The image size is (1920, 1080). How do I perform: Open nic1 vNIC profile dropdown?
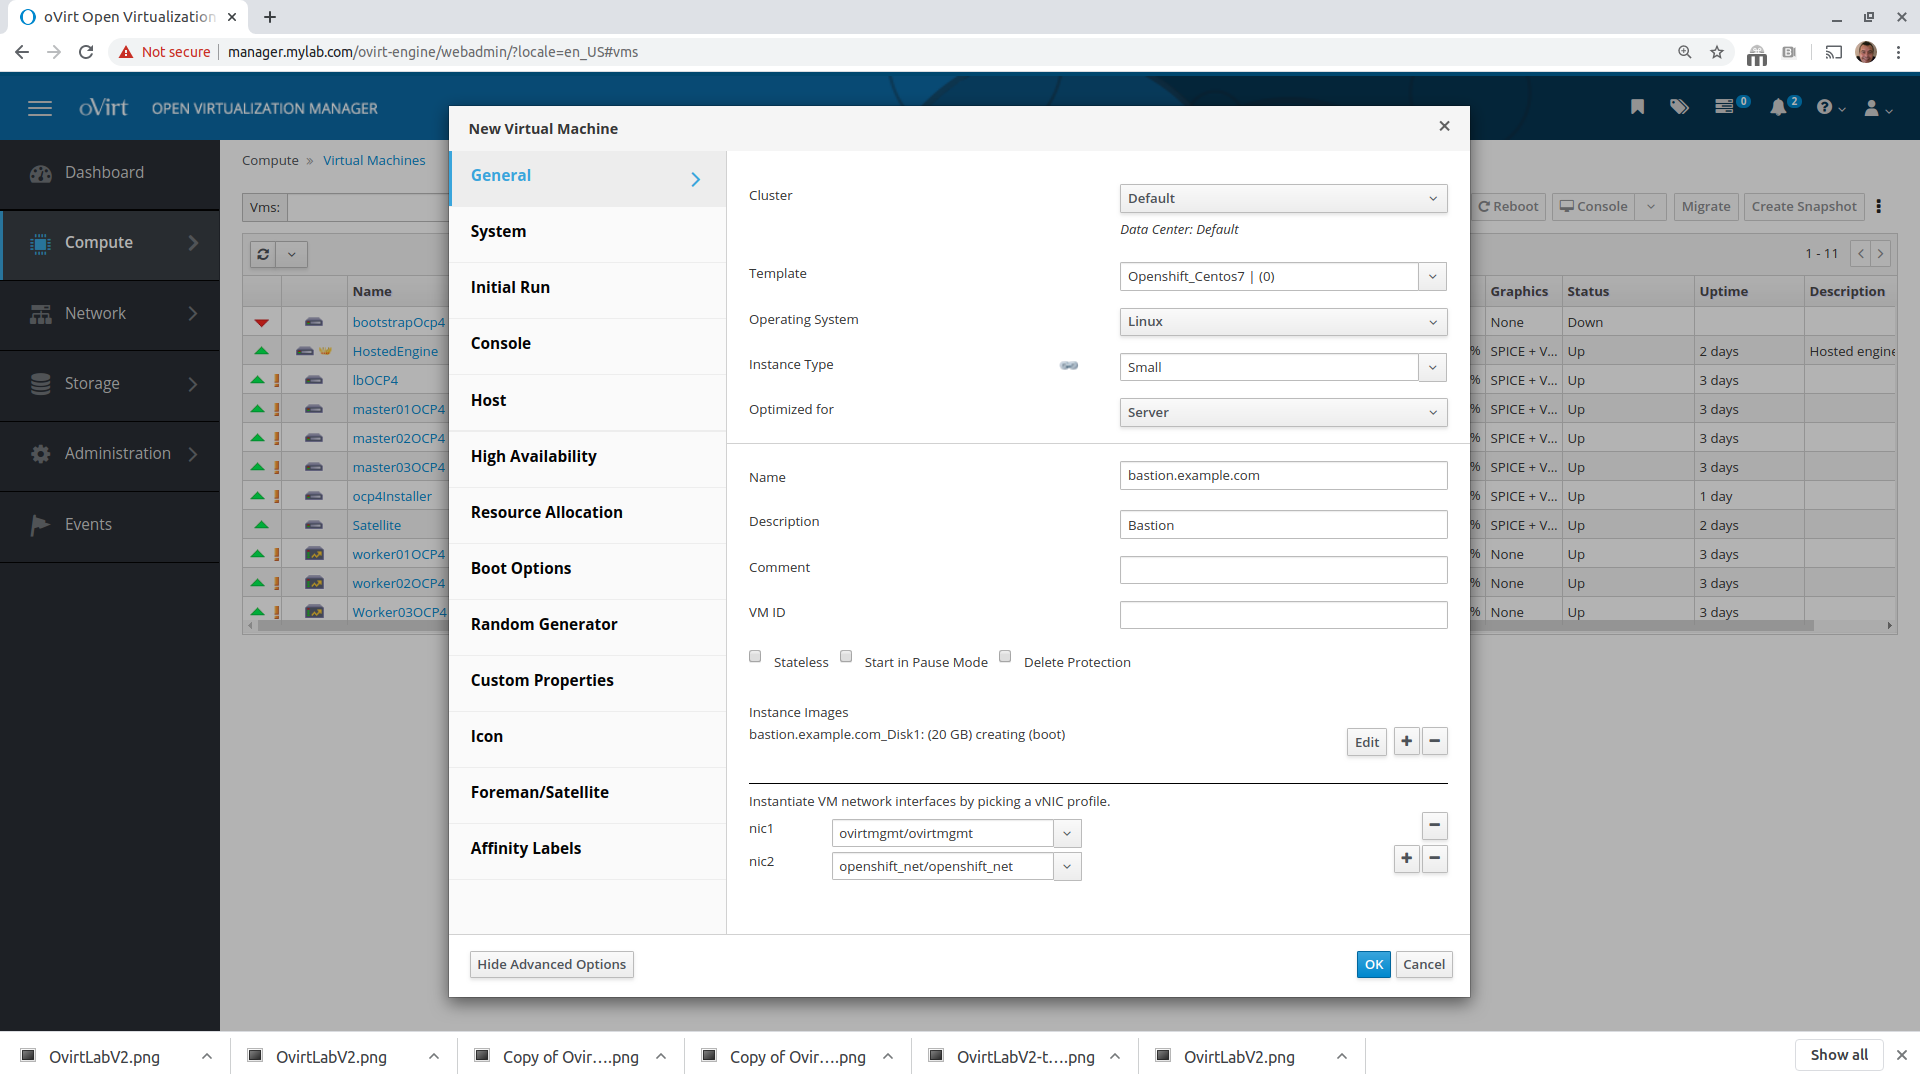[1067, 833]
